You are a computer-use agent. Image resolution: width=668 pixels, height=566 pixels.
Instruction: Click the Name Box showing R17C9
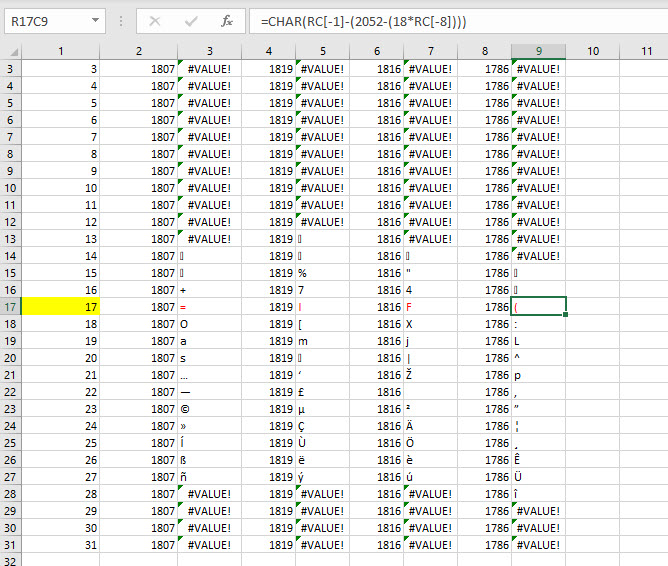55,21
